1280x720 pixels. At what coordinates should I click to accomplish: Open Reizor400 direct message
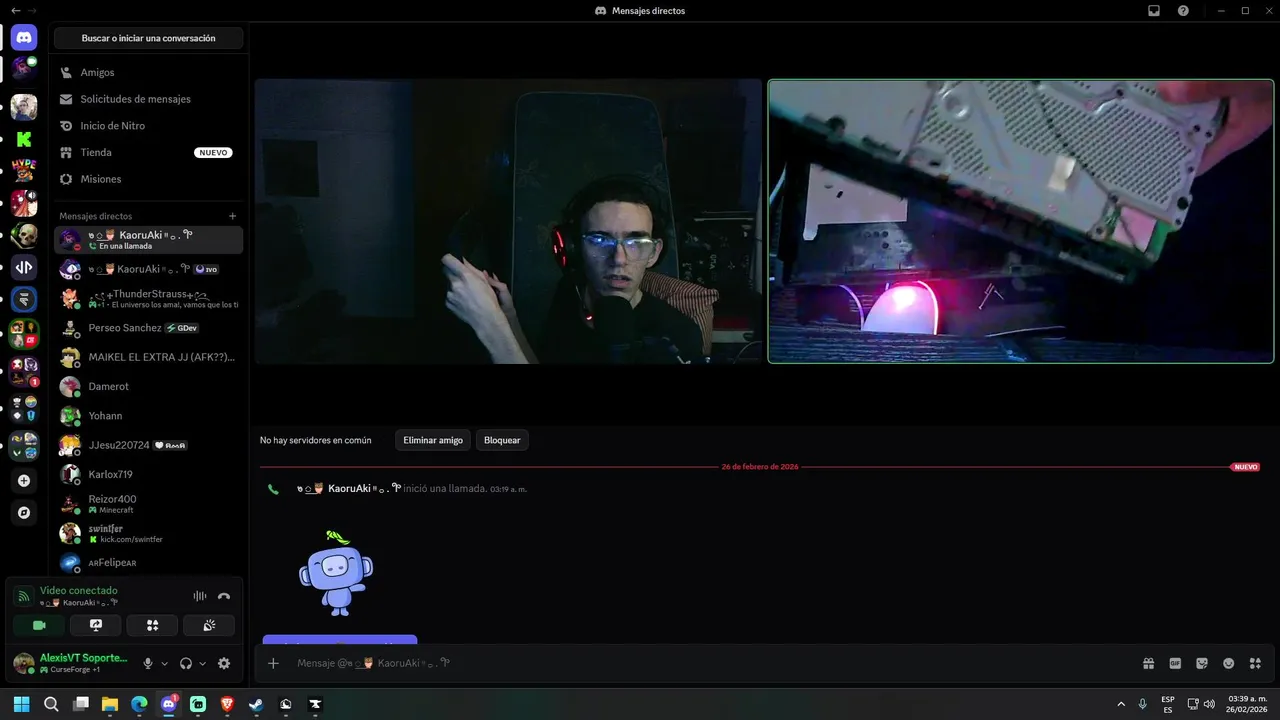[x=149, y=504]
